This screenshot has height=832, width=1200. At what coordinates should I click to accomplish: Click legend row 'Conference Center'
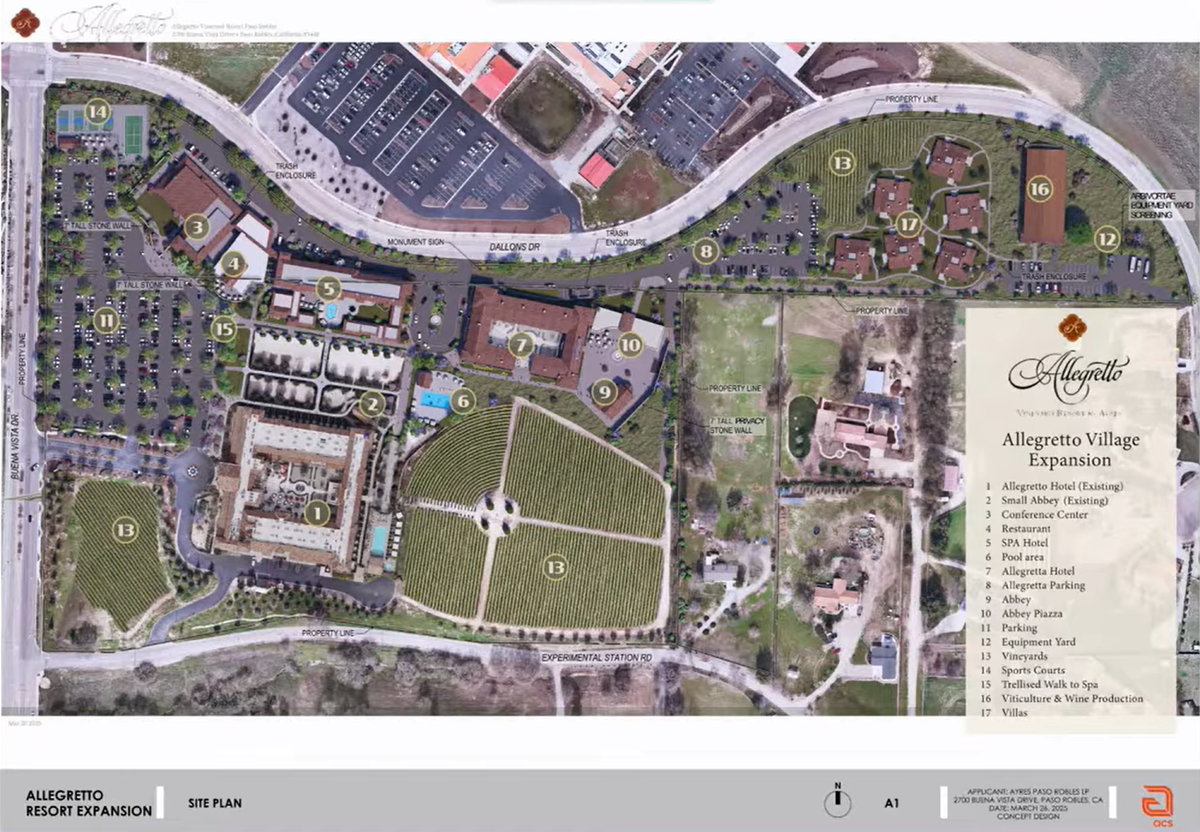pyautogui.click(x=1036, y=514)
